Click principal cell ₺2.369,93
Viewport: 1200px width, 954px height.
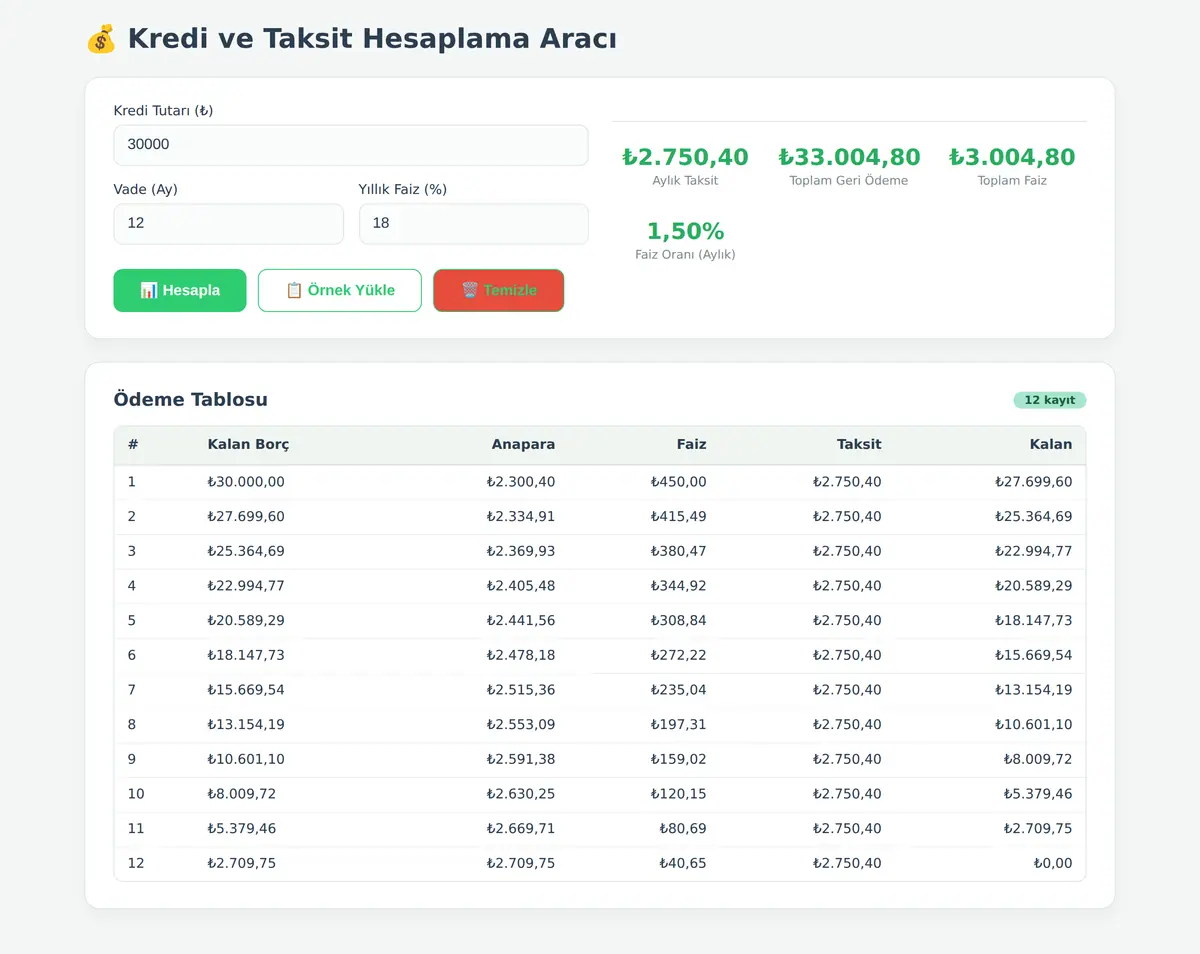point(521,551)
